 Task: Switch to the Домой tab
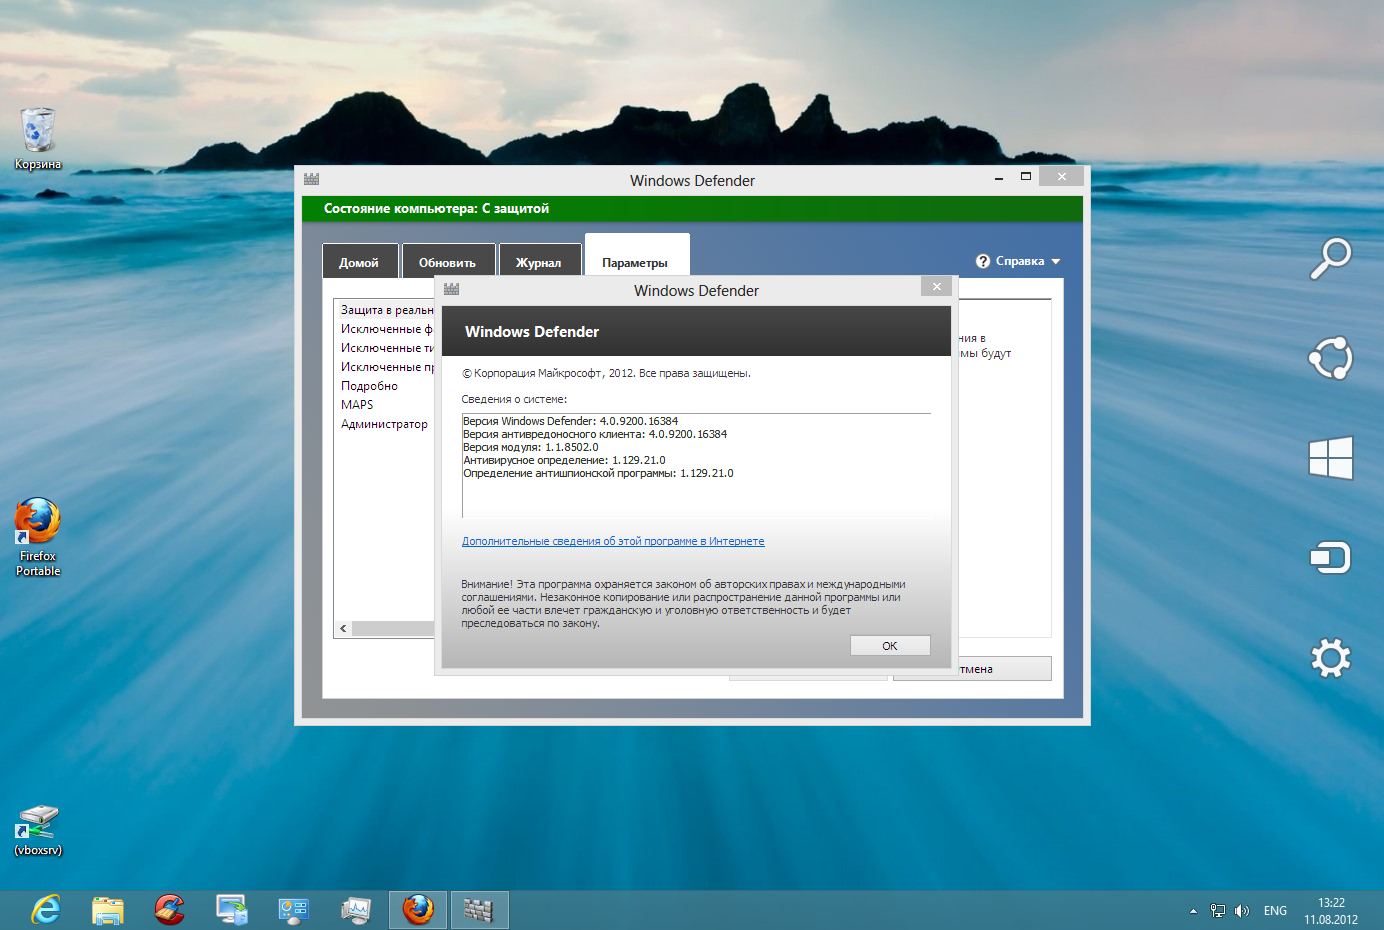(x=360, y=261)
